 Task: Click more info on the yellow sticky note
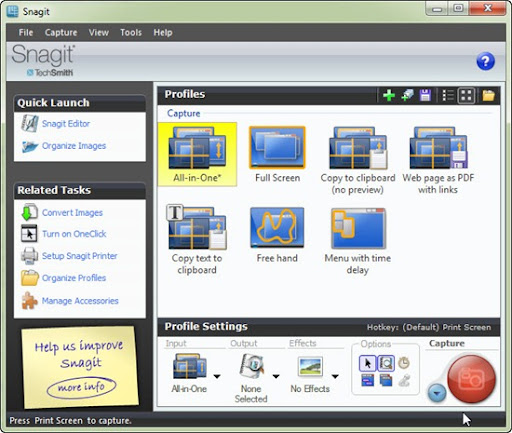tap(82, 387)
